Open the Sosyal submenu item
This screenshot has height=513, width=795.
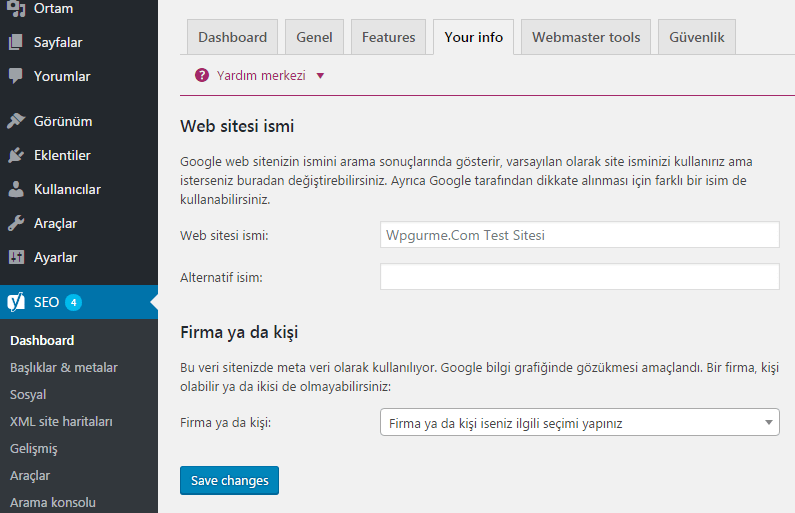28,394
